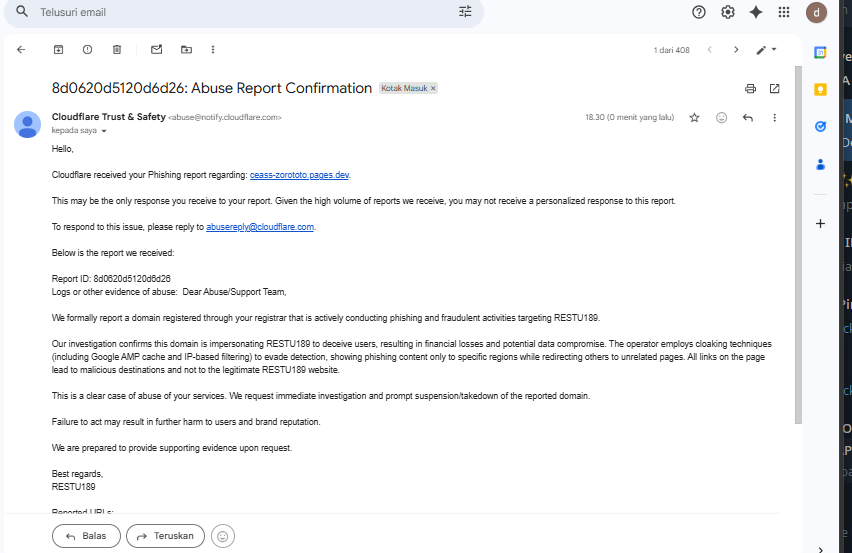Screen dimensions: 852x553
Task: Star this Cloudflare message
Action: click(694, 117)
